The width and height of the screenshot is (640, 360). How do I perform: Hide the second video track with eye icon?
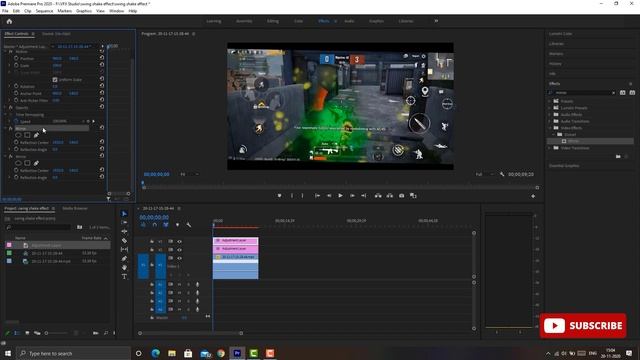pyautogui.click(x=179, y=249)
